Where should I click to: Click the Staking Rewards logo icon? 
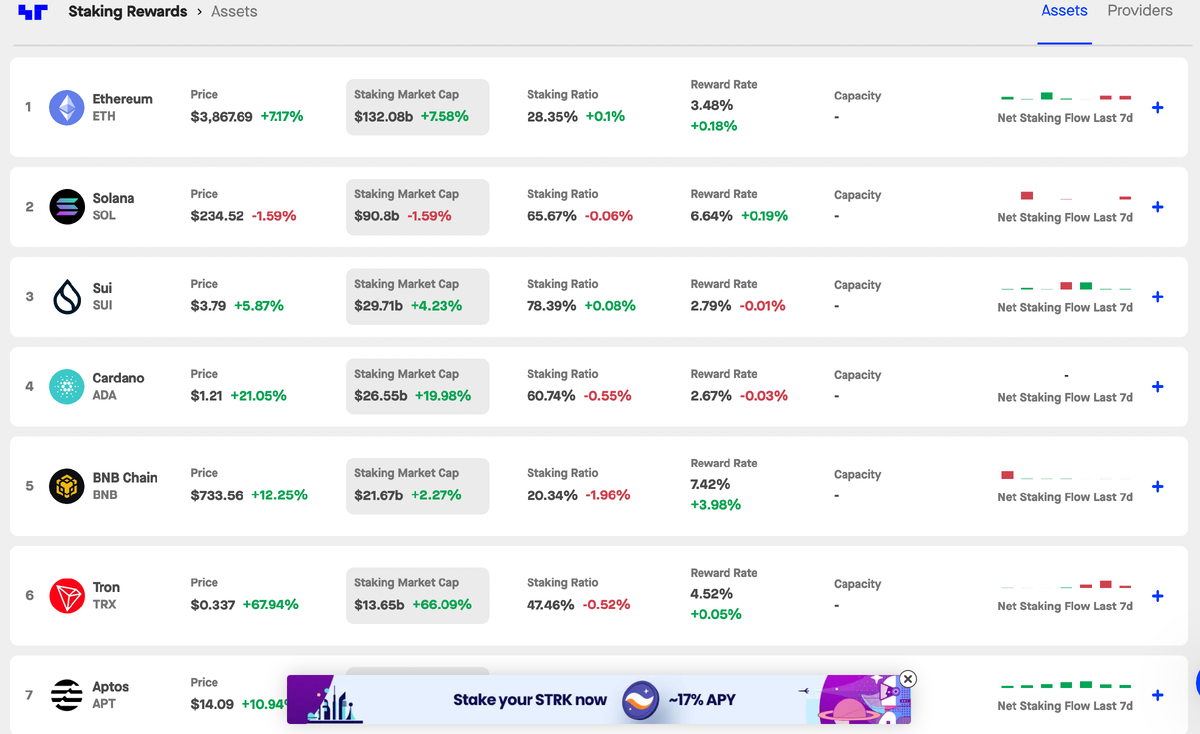pos(33,12)
